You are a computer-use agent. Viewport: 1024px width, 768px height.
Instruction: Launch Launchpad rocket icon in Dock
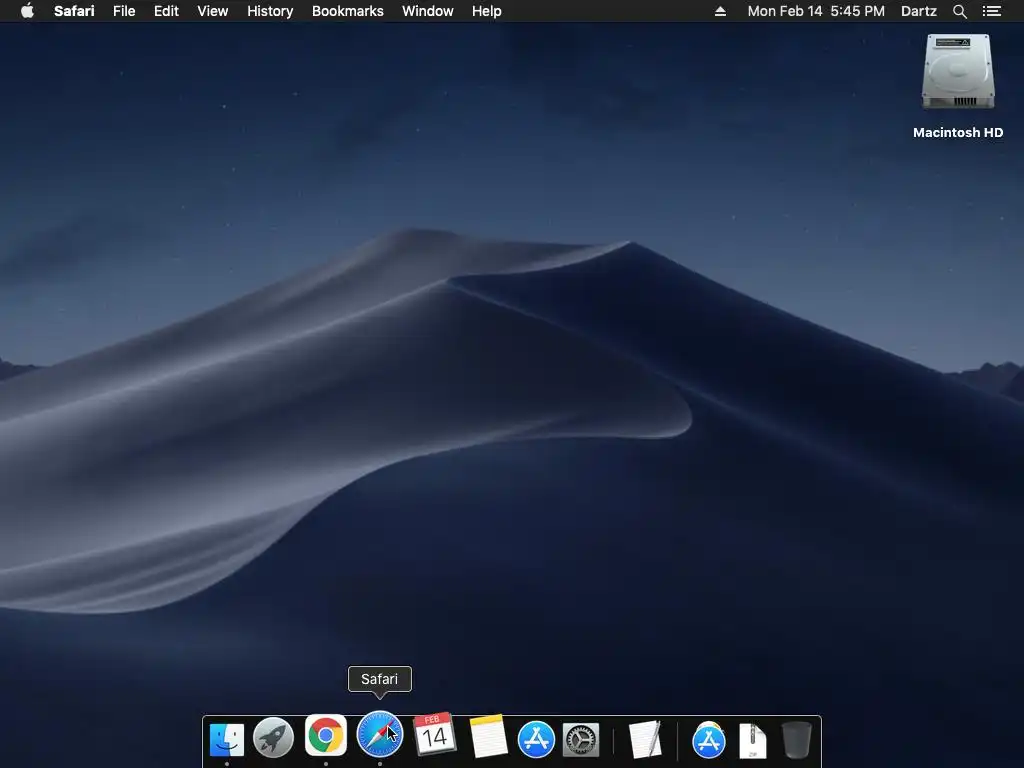[x=273, y=738]
